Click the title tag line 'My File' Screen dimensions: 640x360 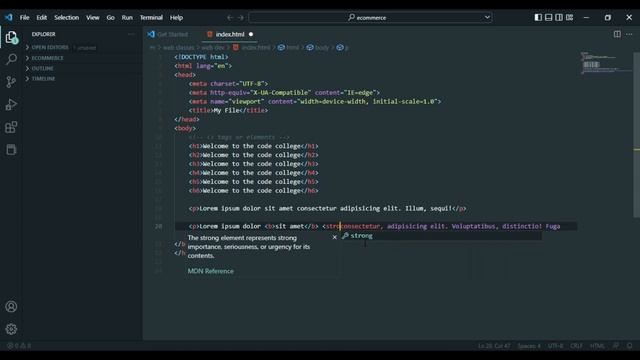(x=229, y=110)
